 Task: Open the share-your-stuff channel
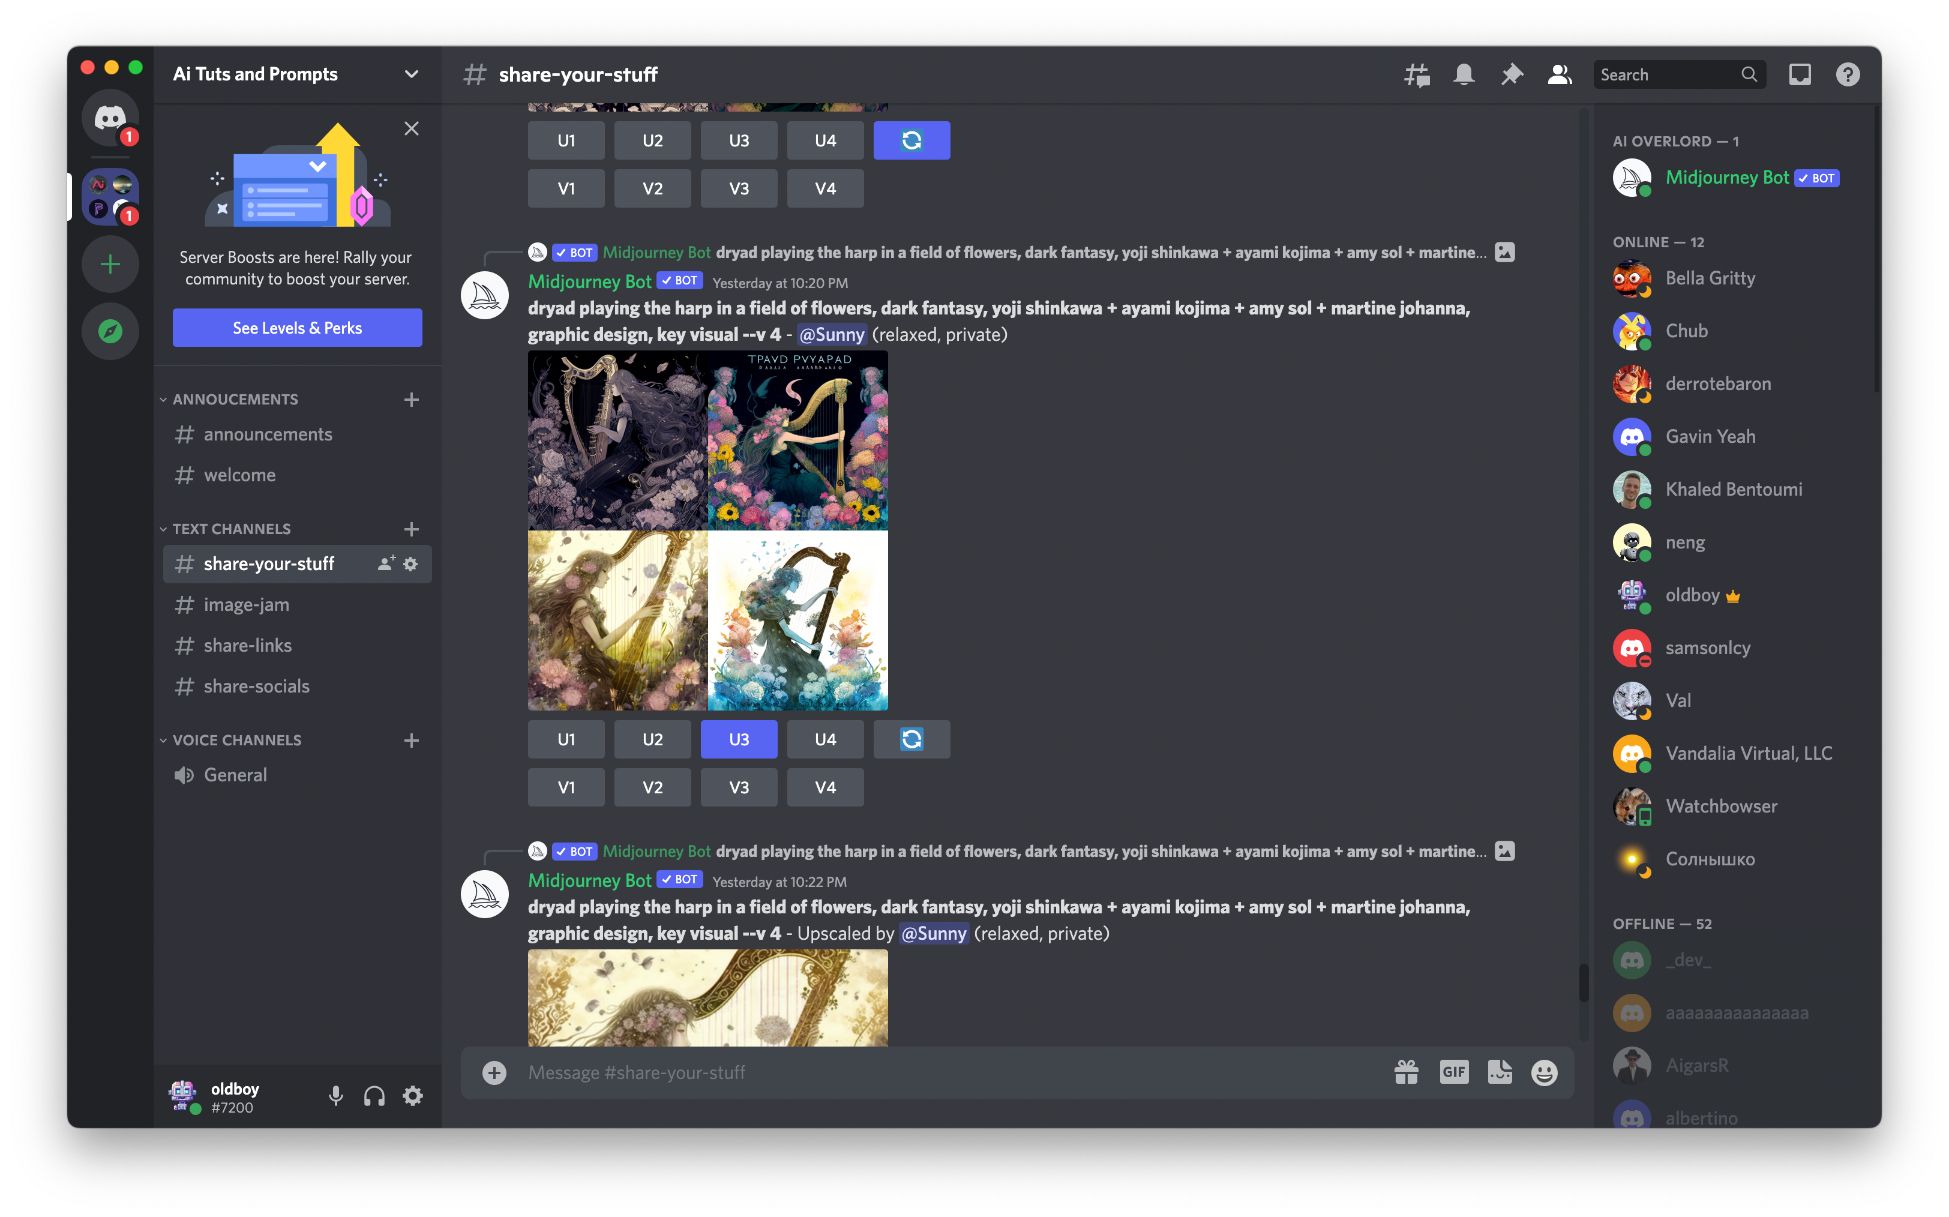click(268, 564)
